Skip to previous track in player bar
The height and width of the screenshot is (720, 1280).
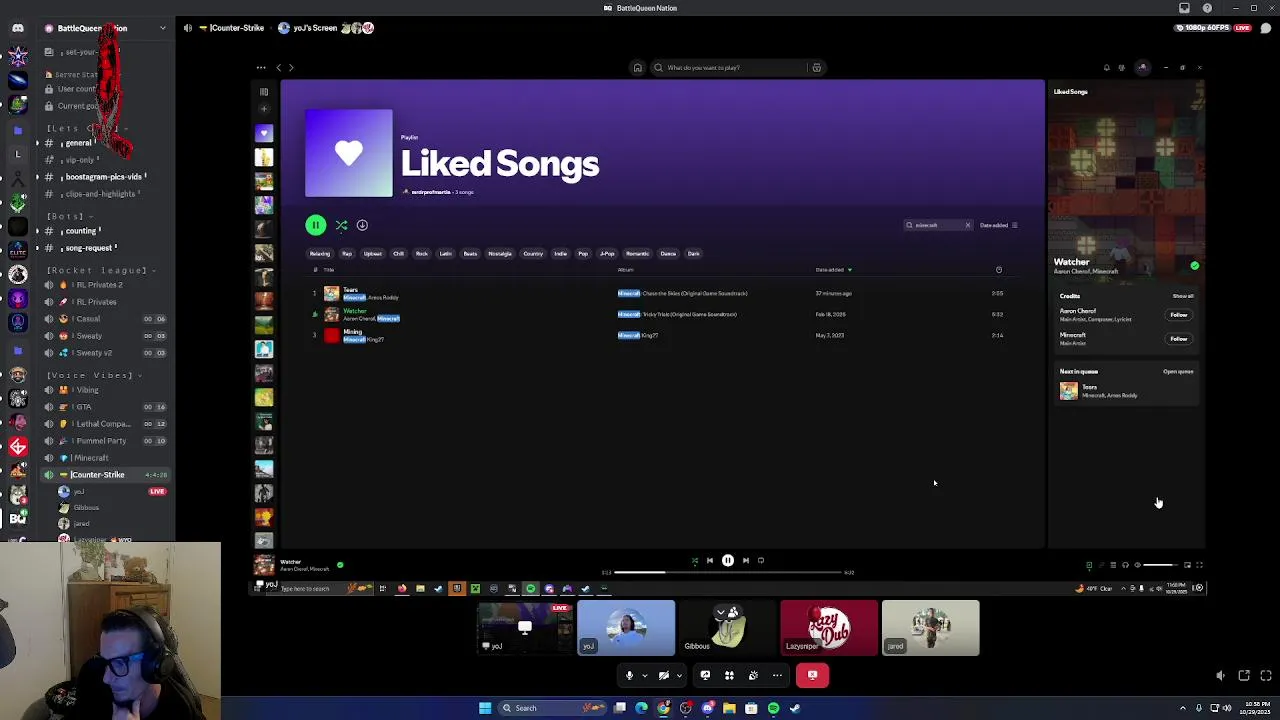point(710,561)
